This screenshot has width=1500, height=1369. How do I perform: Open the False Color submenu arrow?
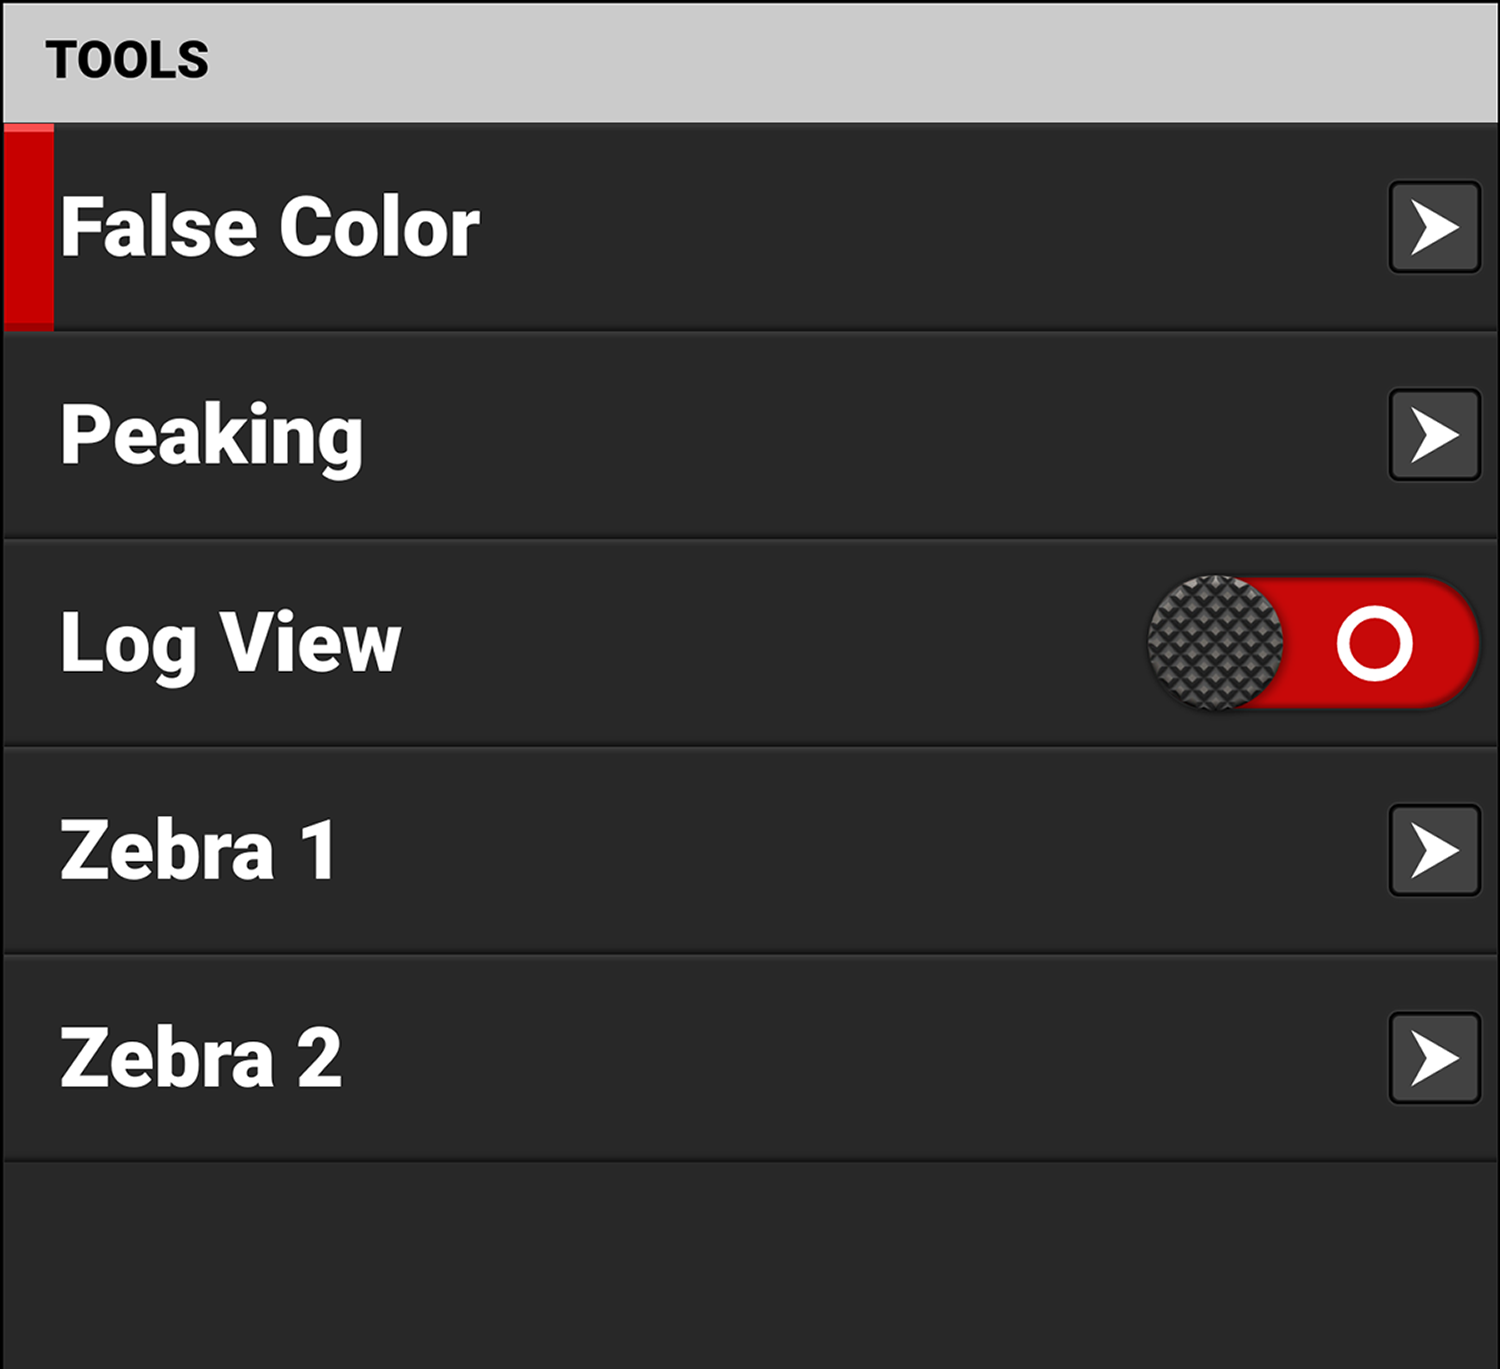click(1434, 227)
